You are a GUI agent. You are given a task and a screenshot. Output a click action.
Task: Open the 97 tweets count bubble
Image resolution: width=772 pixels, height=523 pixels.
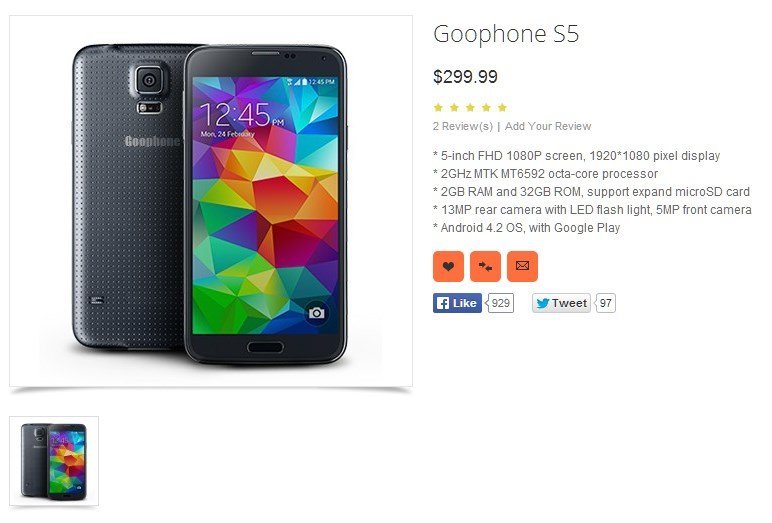pos(605,303)
